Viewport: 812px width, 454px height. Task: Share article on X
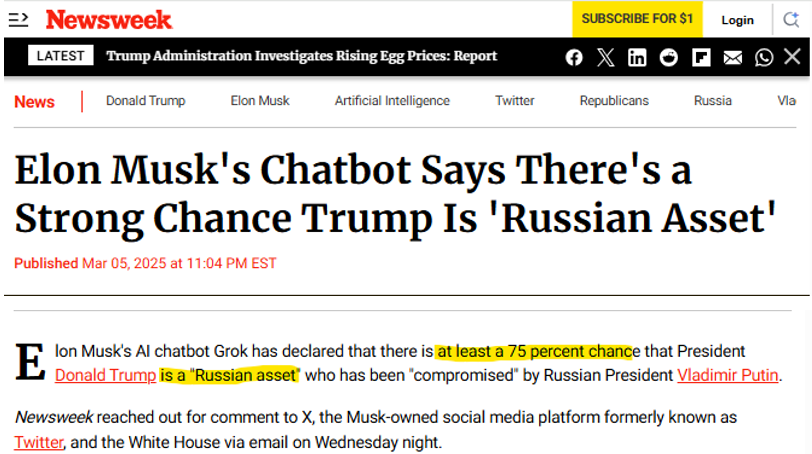pos(605,57)
